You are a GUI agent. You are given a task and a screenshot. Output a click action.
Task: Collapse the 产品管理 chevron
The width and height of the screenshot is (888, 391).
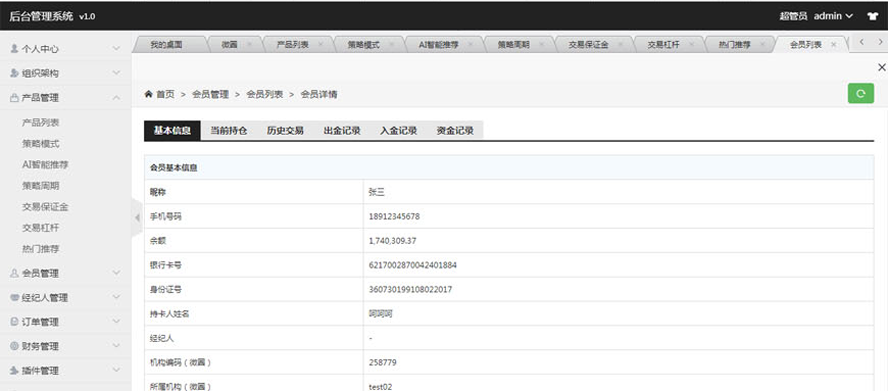pos(116,97)
